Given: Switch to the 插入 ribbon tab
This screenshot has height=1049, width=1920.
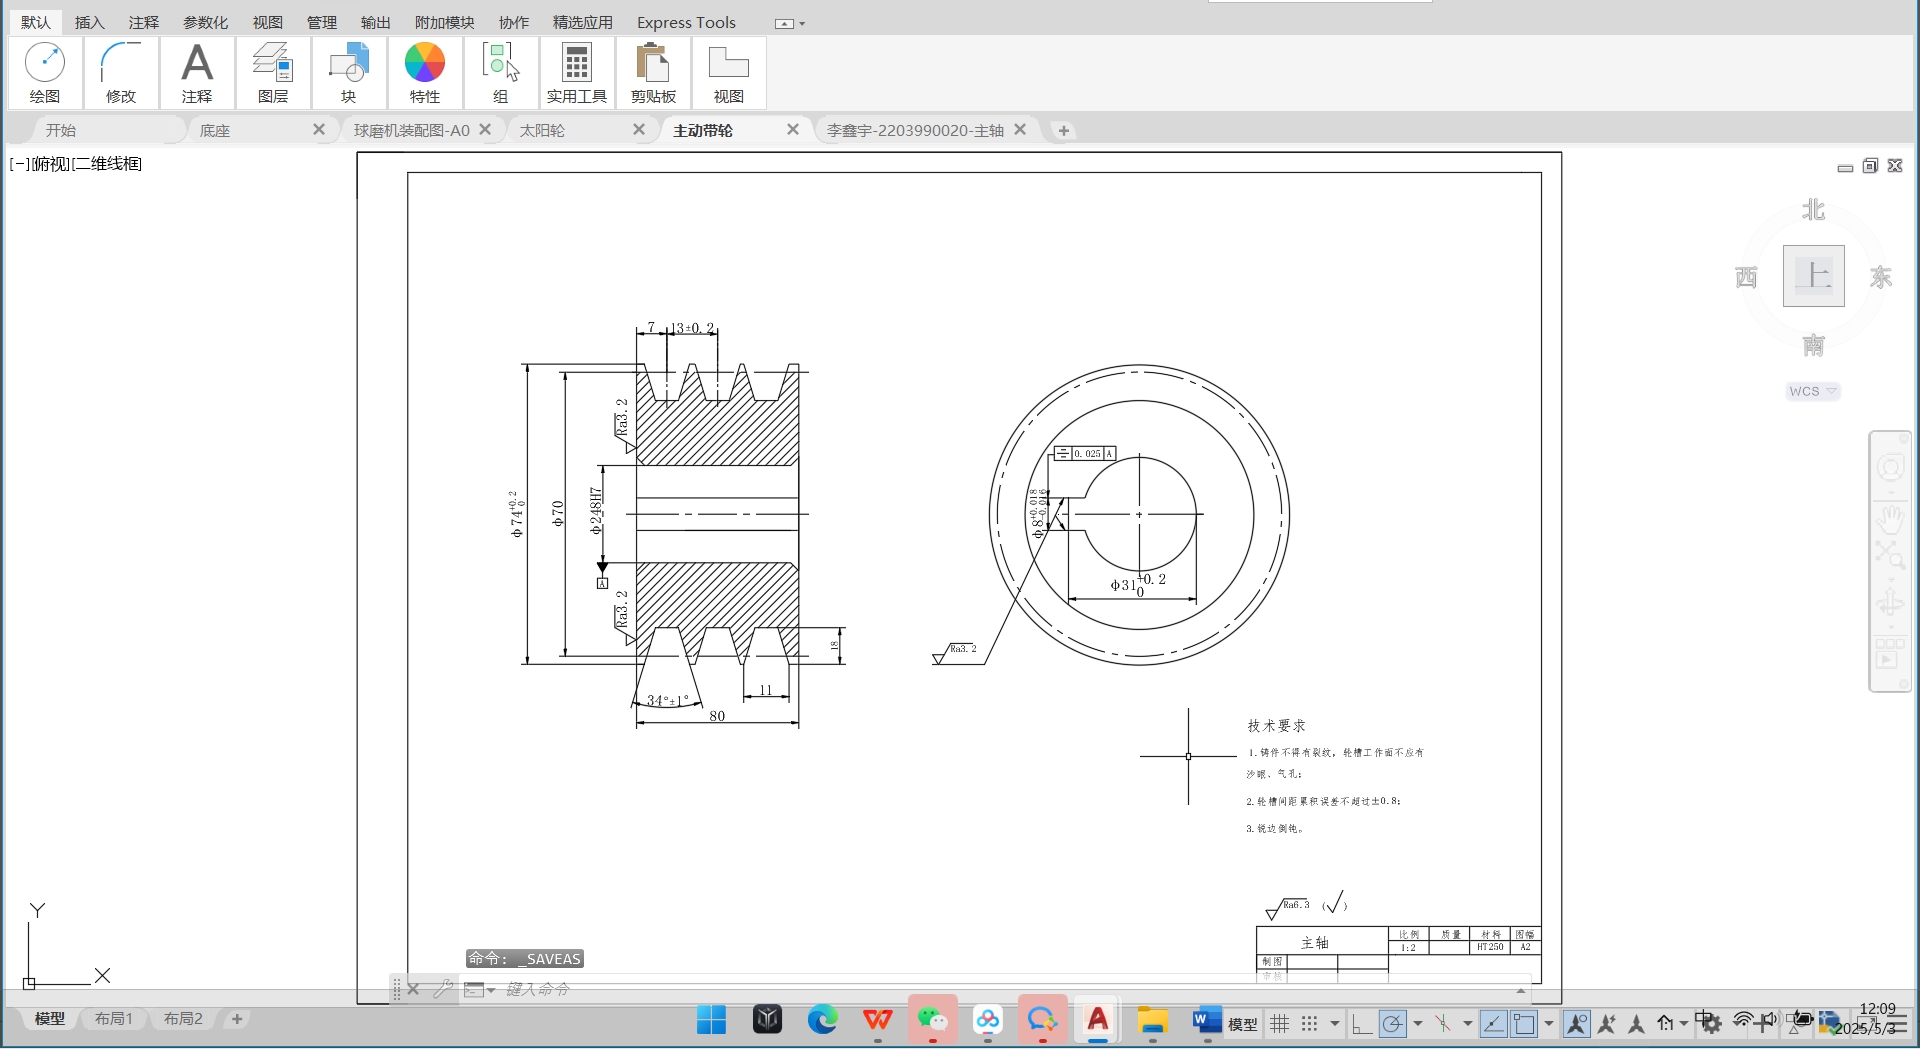Looking at the screenshot, I should point(90,22).
